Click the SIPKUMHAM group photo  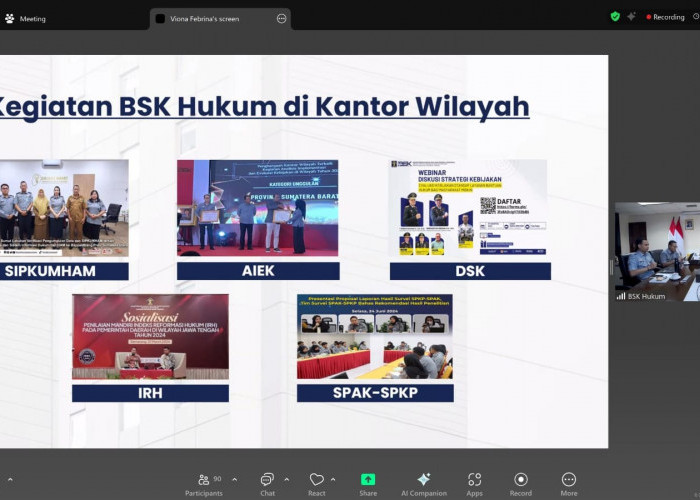tap(64, 208)
